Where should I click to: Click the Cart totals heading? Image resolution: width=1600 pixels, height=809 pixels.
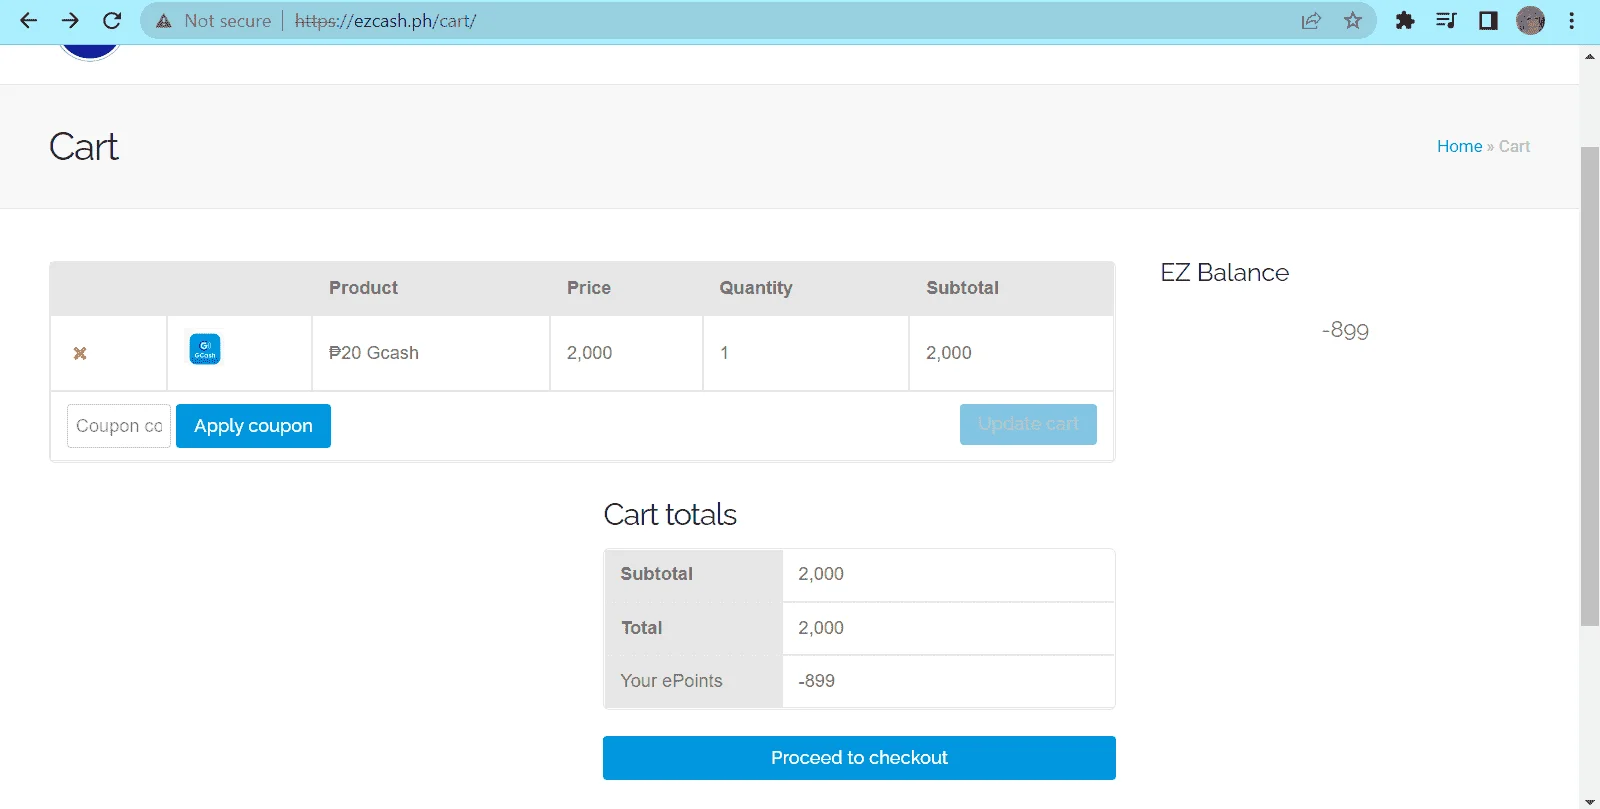coord(670,514)
